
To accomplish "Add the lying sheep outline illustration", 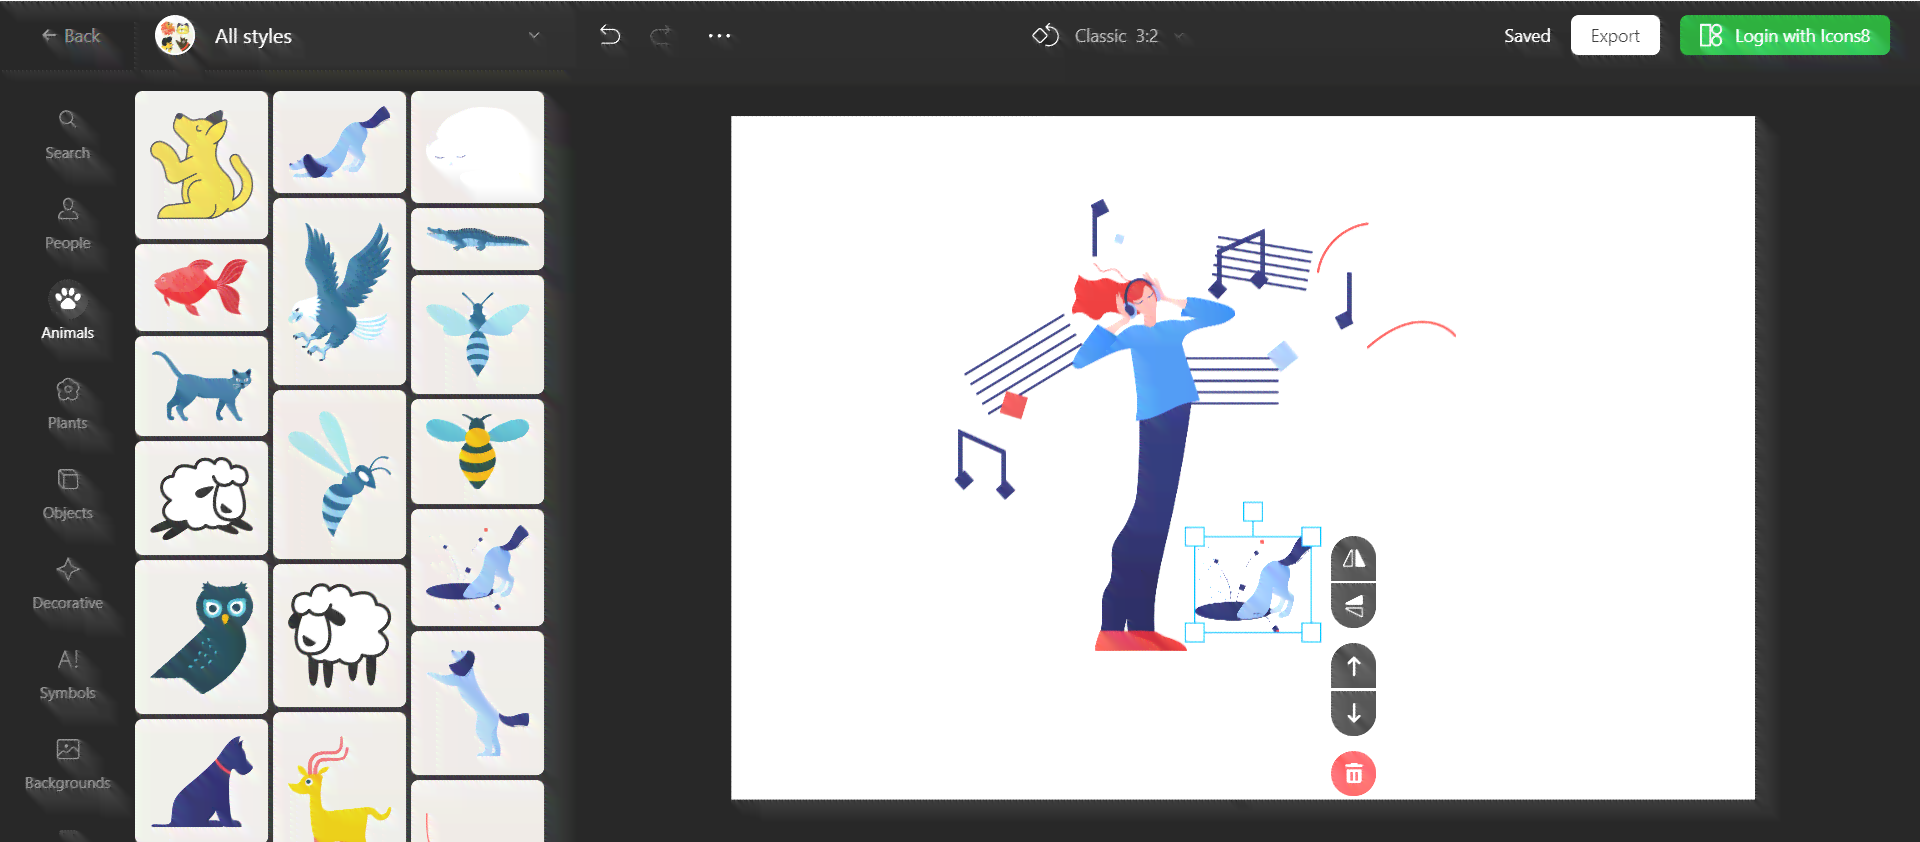I will coord(201,498).
